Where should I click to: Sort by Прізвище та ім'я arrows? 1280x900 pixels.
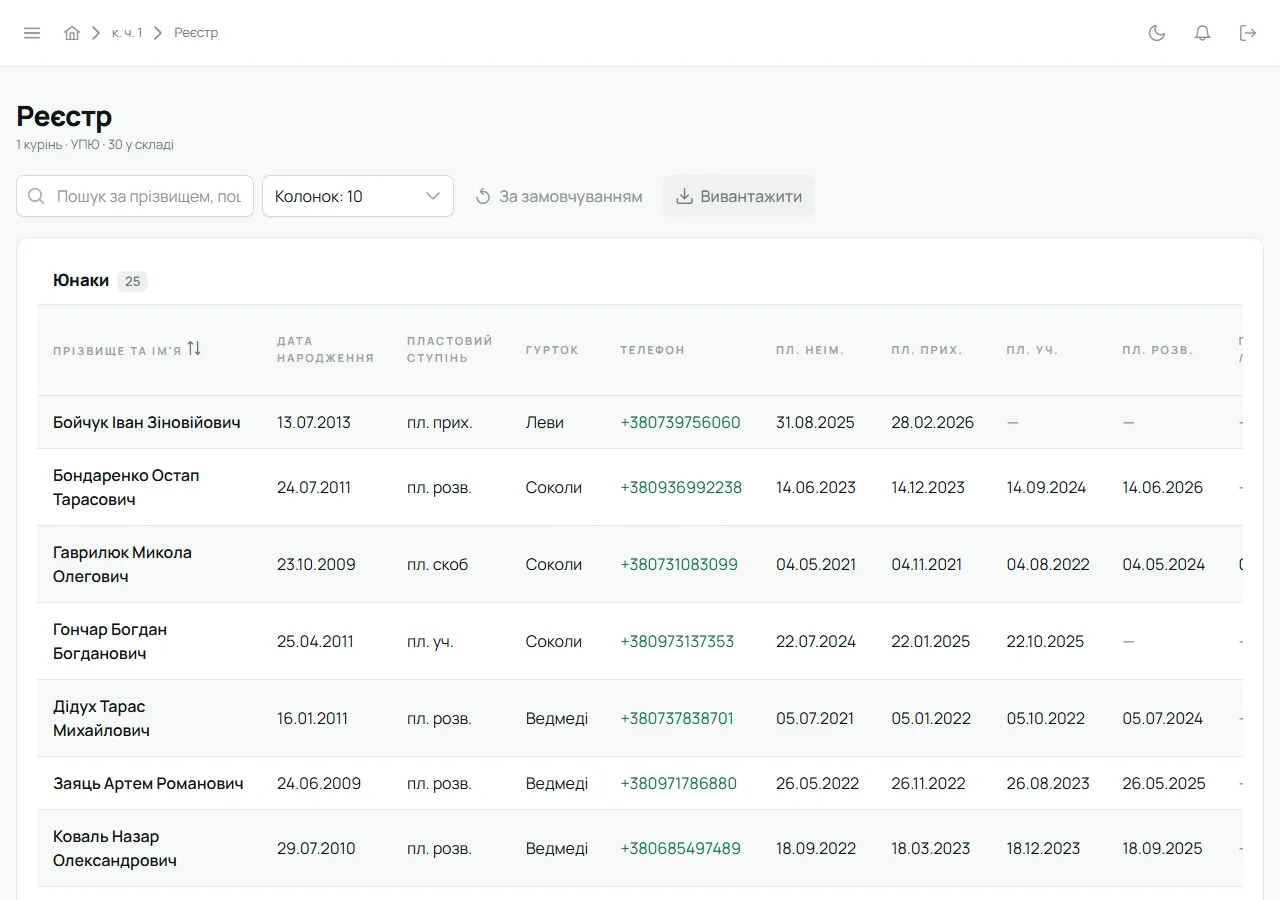coord(194,348)
